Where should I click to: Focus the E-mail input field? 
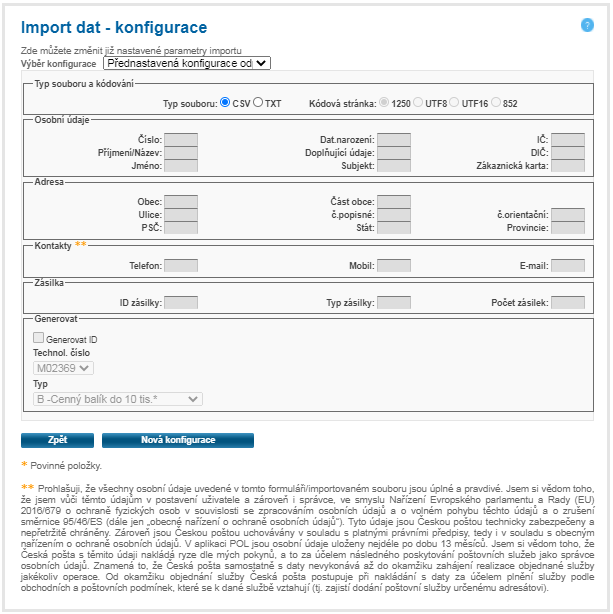click(568, 266)
